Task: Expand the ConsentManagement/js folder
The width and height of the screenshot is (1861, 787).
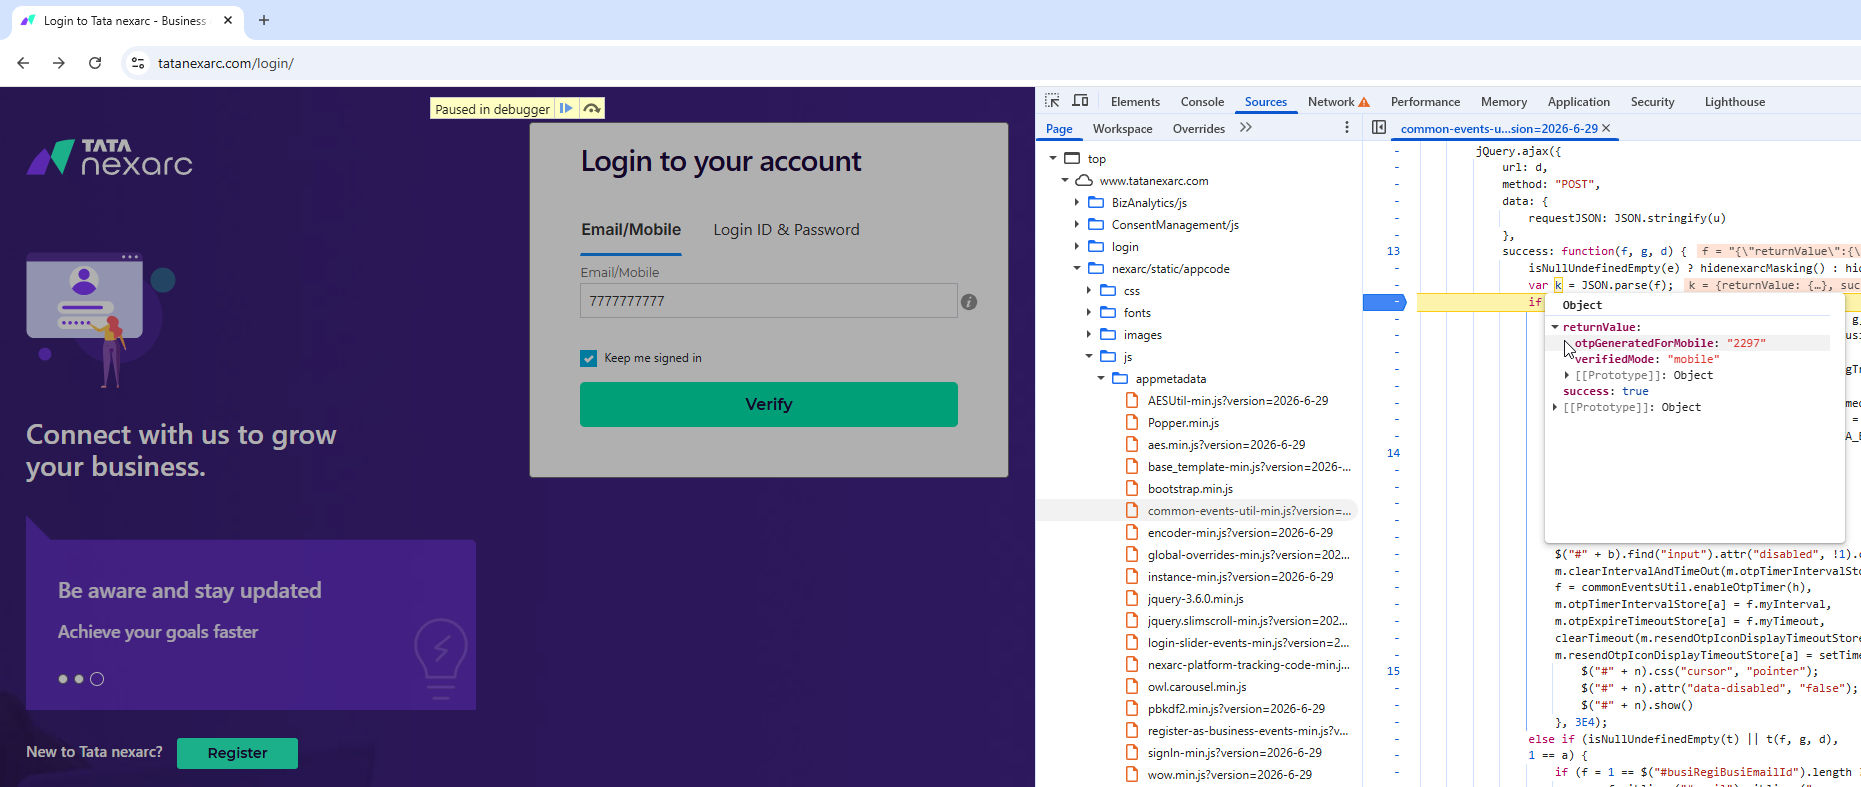Action: (x=1077, y=225)
